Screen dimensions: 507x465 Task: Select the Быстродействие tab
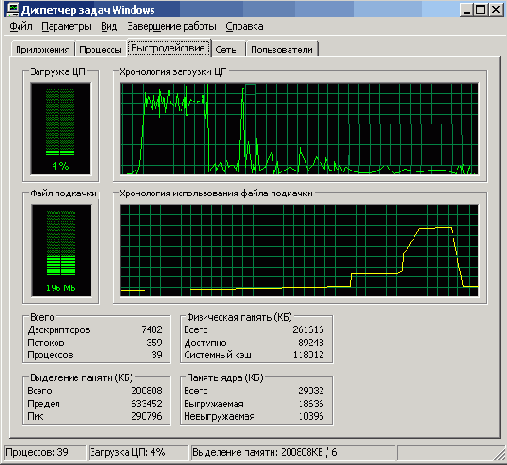(x=169, y=48)
